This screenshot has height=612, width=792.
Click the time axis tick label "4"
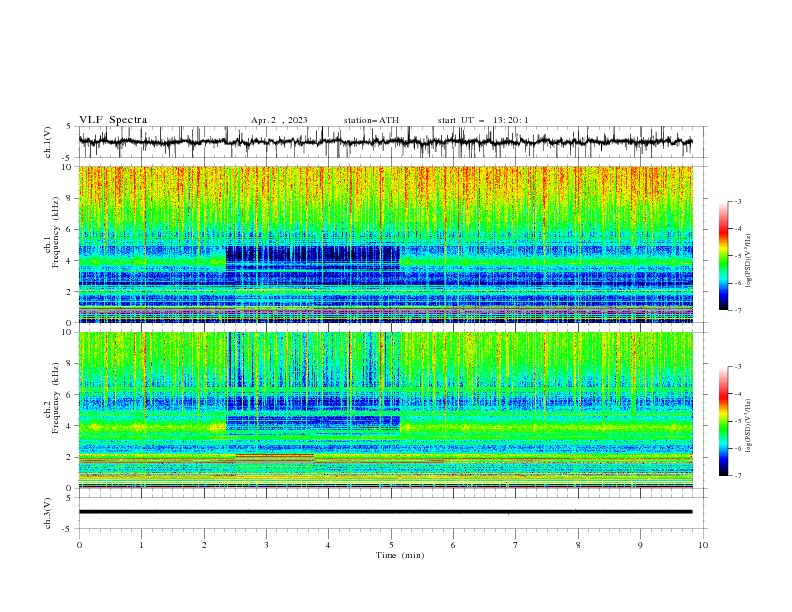click(328, 545)
